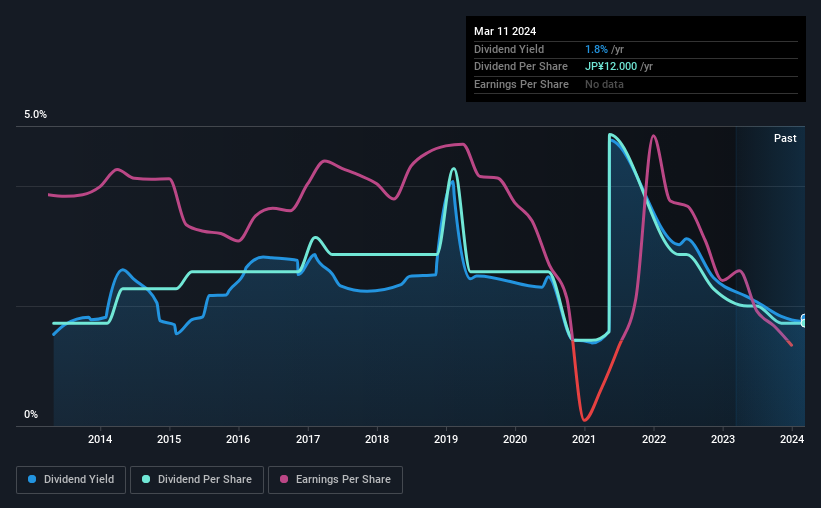Click the 2020 x-axis label

pos(515,439)
